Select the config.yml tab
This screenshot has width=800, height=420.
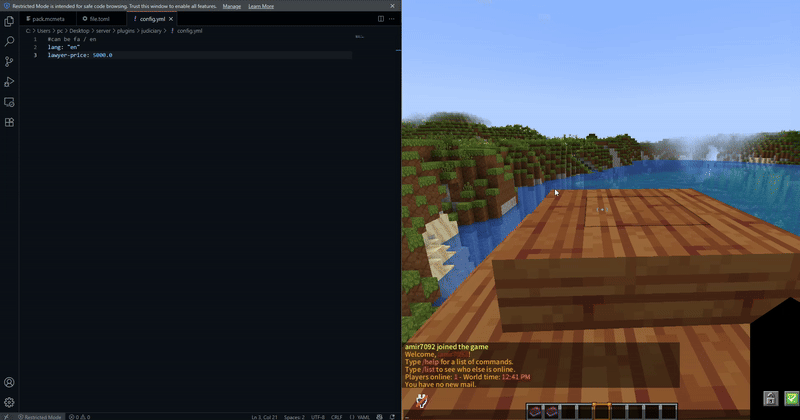(x=152, y=19)
